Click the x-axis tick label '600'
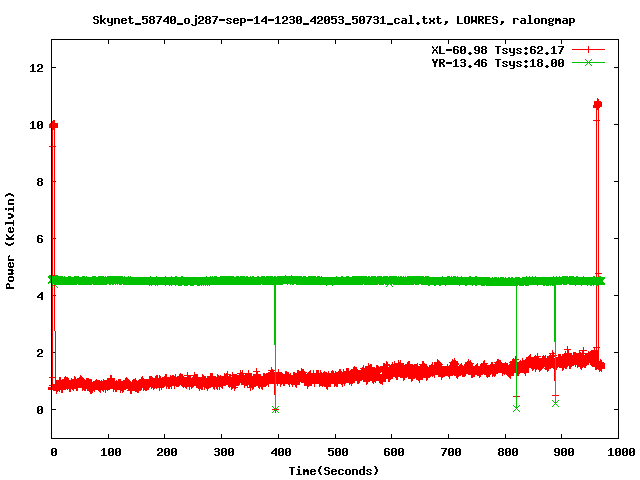The height and width of the screenshot is (480, 640). [394, 452]
